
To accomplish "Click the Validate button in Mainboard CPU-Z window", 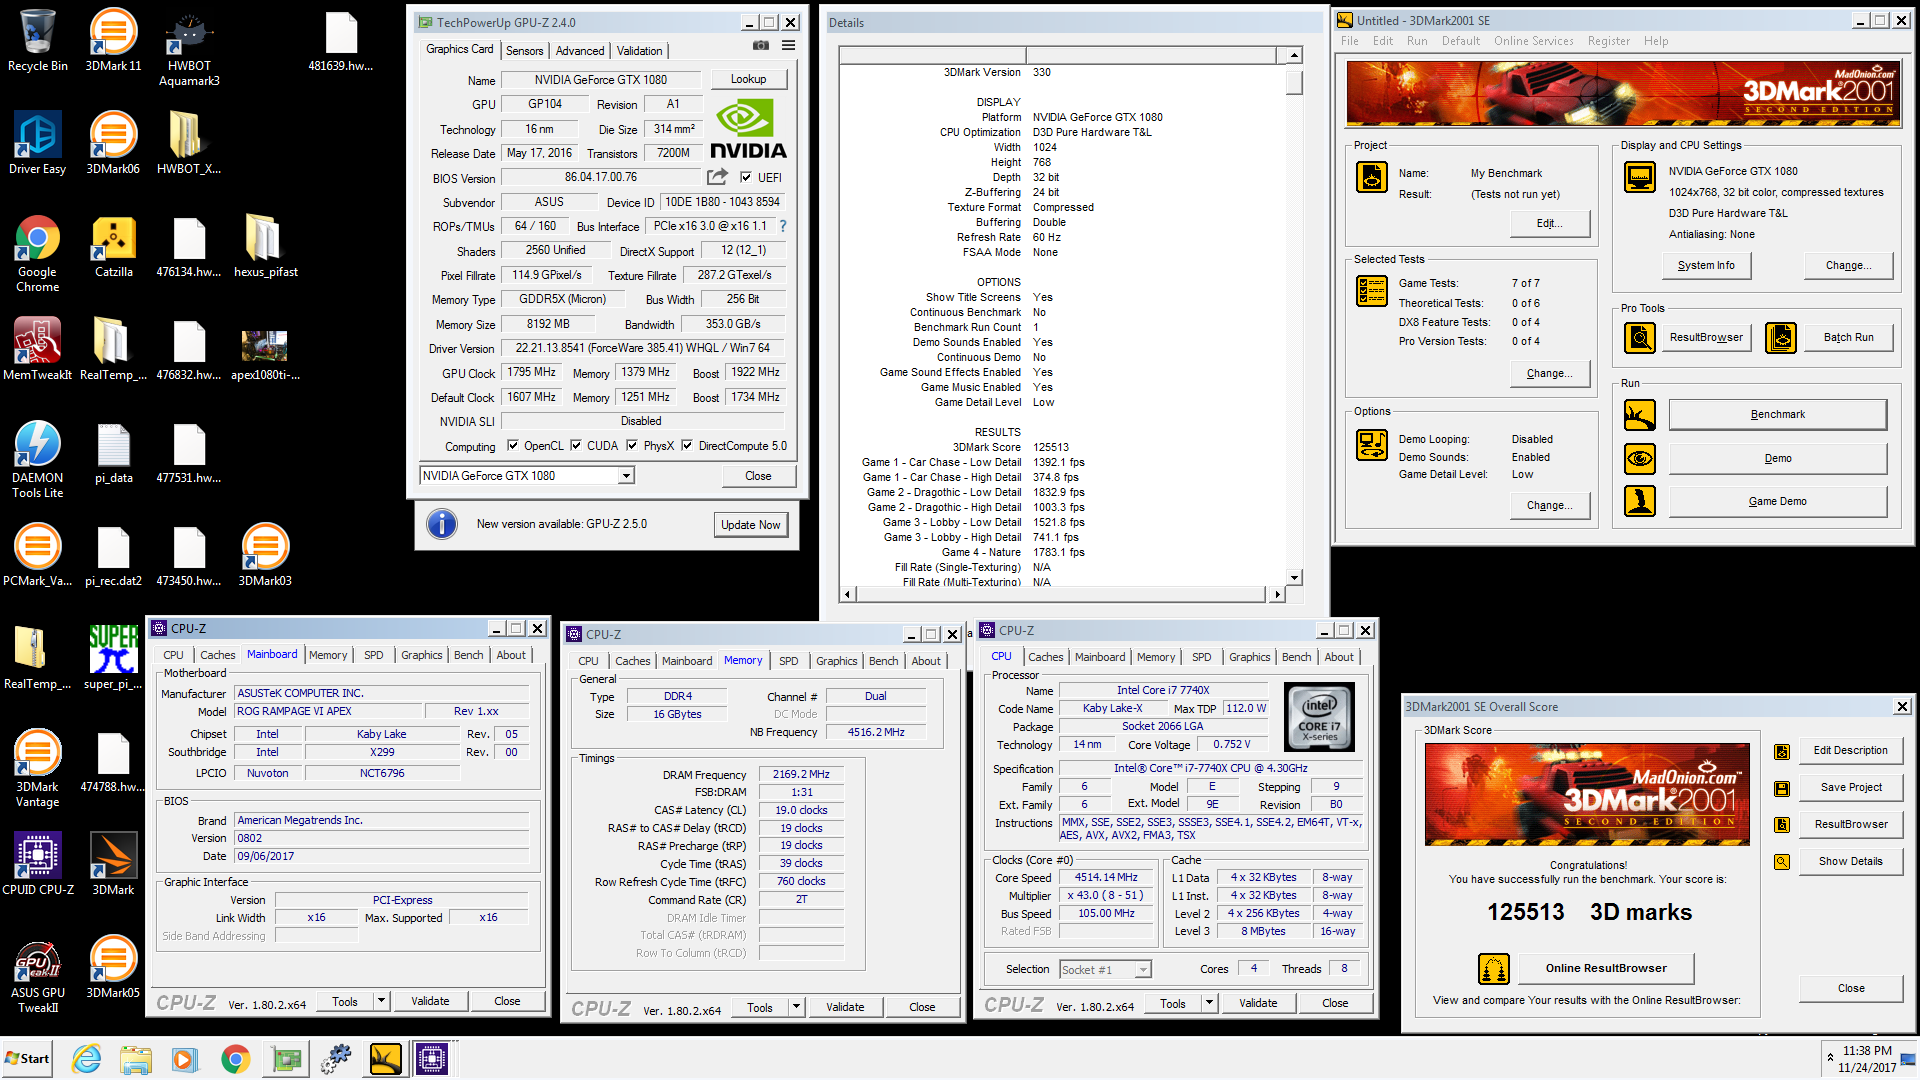I will coord(430,1001).
